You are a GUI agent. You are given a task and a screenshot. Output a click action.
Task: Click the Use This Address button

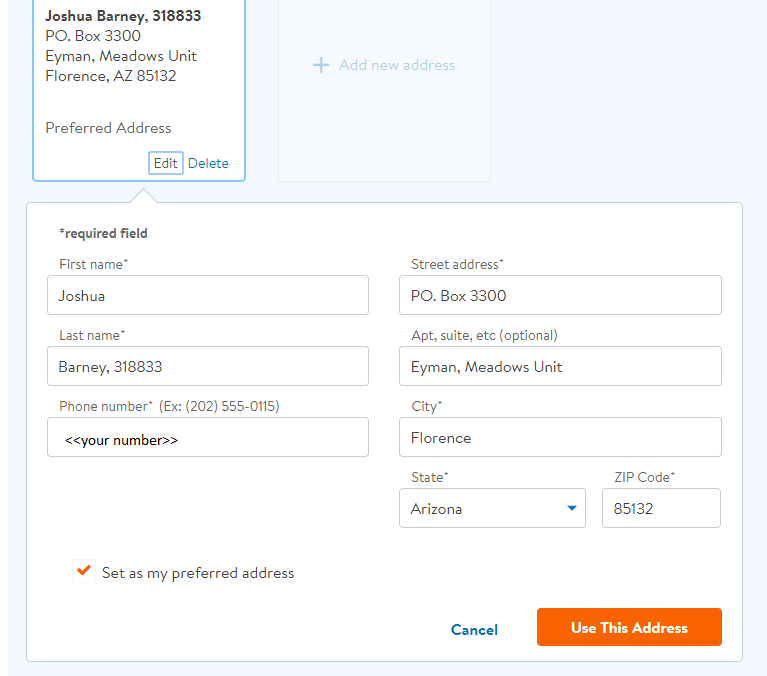pos(629,627)
